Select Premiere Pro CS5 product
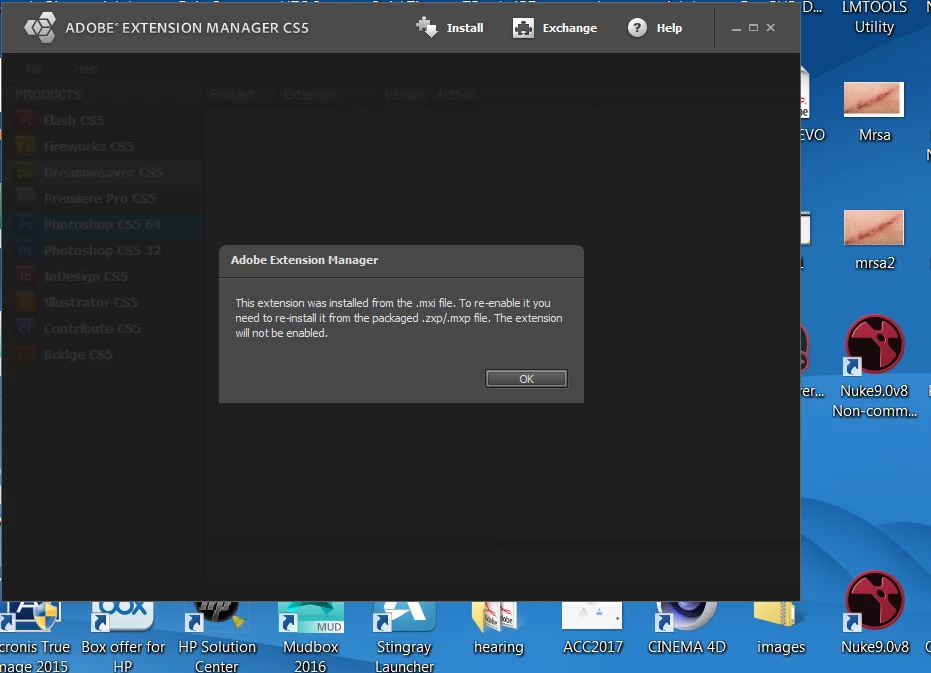The image size is (931, 673). (102, 198)
